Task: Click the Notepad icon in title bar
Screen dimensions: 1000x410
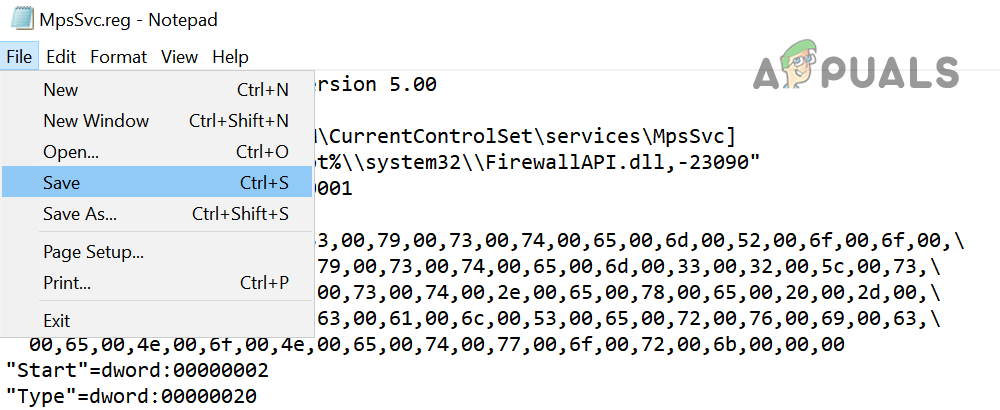Action: 19,19
